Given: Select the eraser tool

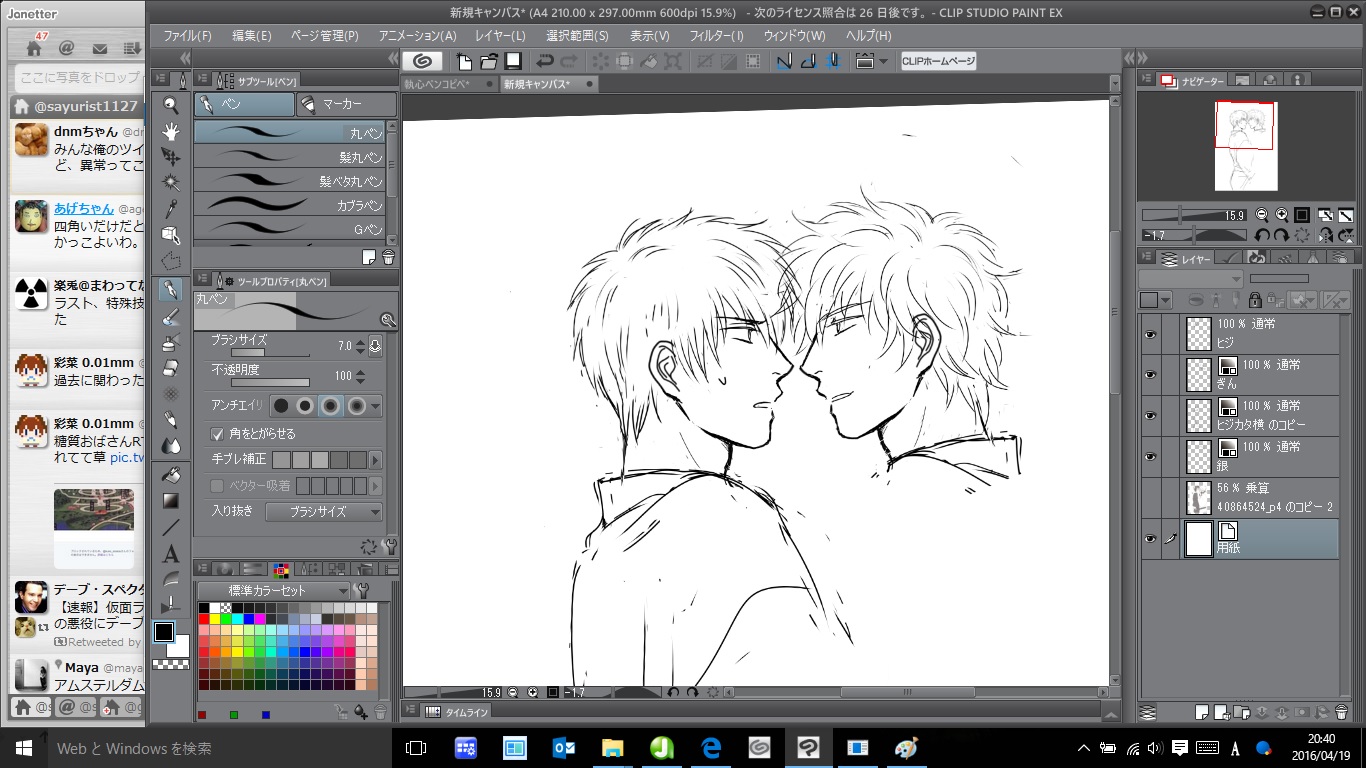Looking at the screenshot, I should tap(171, 367).
